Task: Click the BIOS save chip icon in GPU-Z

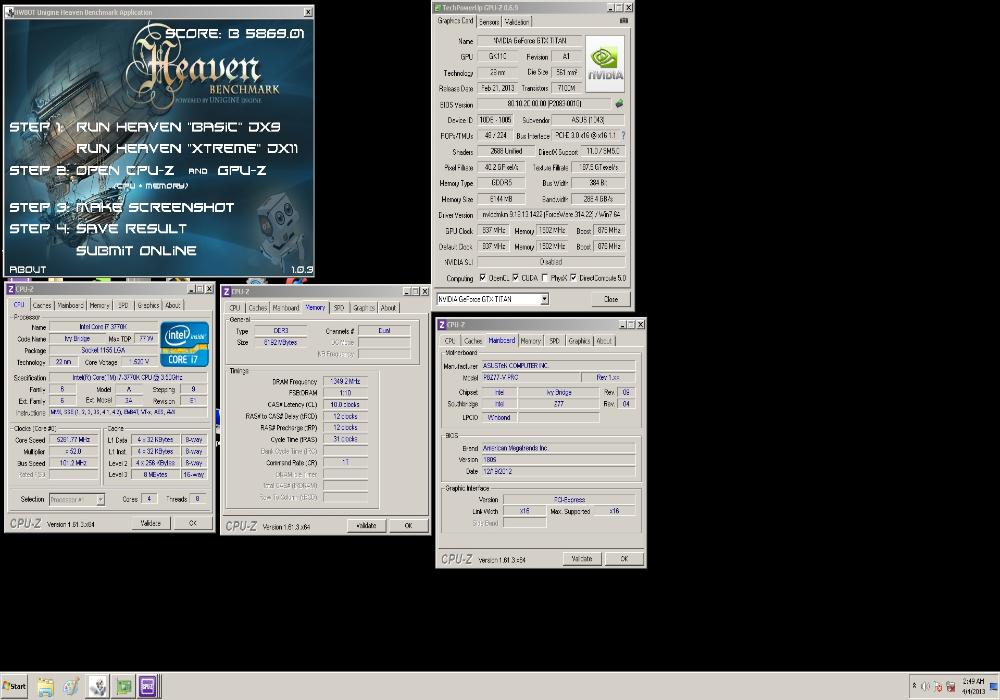Action: tap(619, 103)
